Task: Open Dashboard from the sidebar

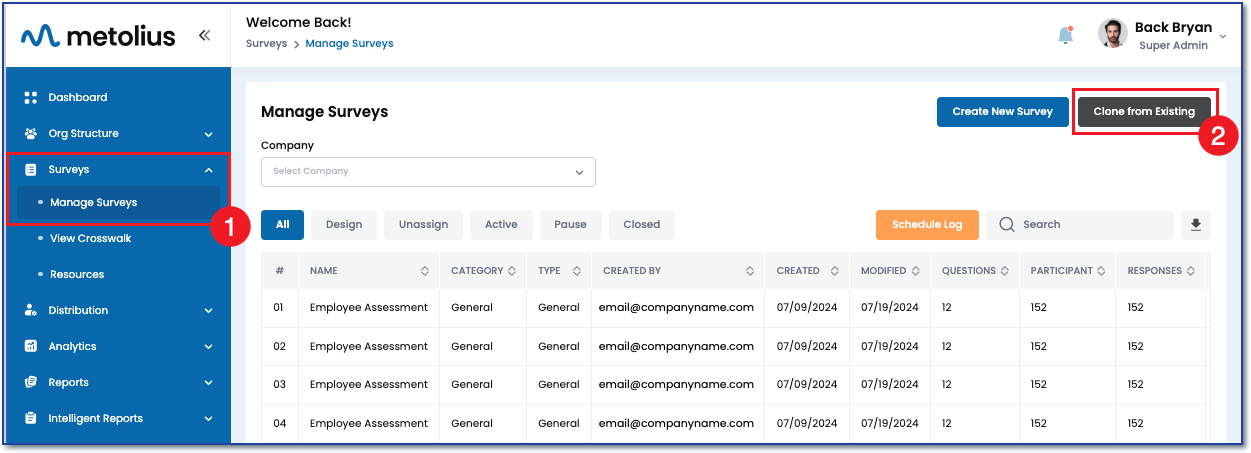Action: [x=78, y=98]
